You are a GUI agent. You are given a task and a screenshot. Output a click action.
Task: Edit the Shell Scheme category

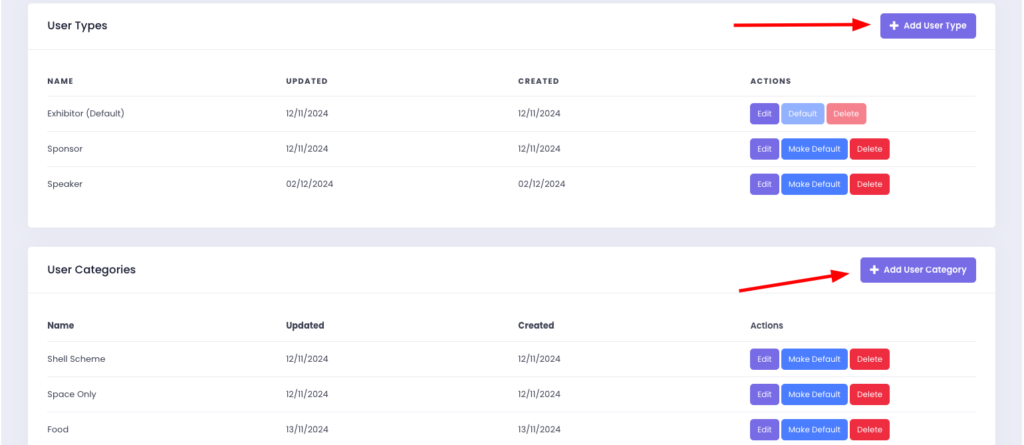[764, 359]
